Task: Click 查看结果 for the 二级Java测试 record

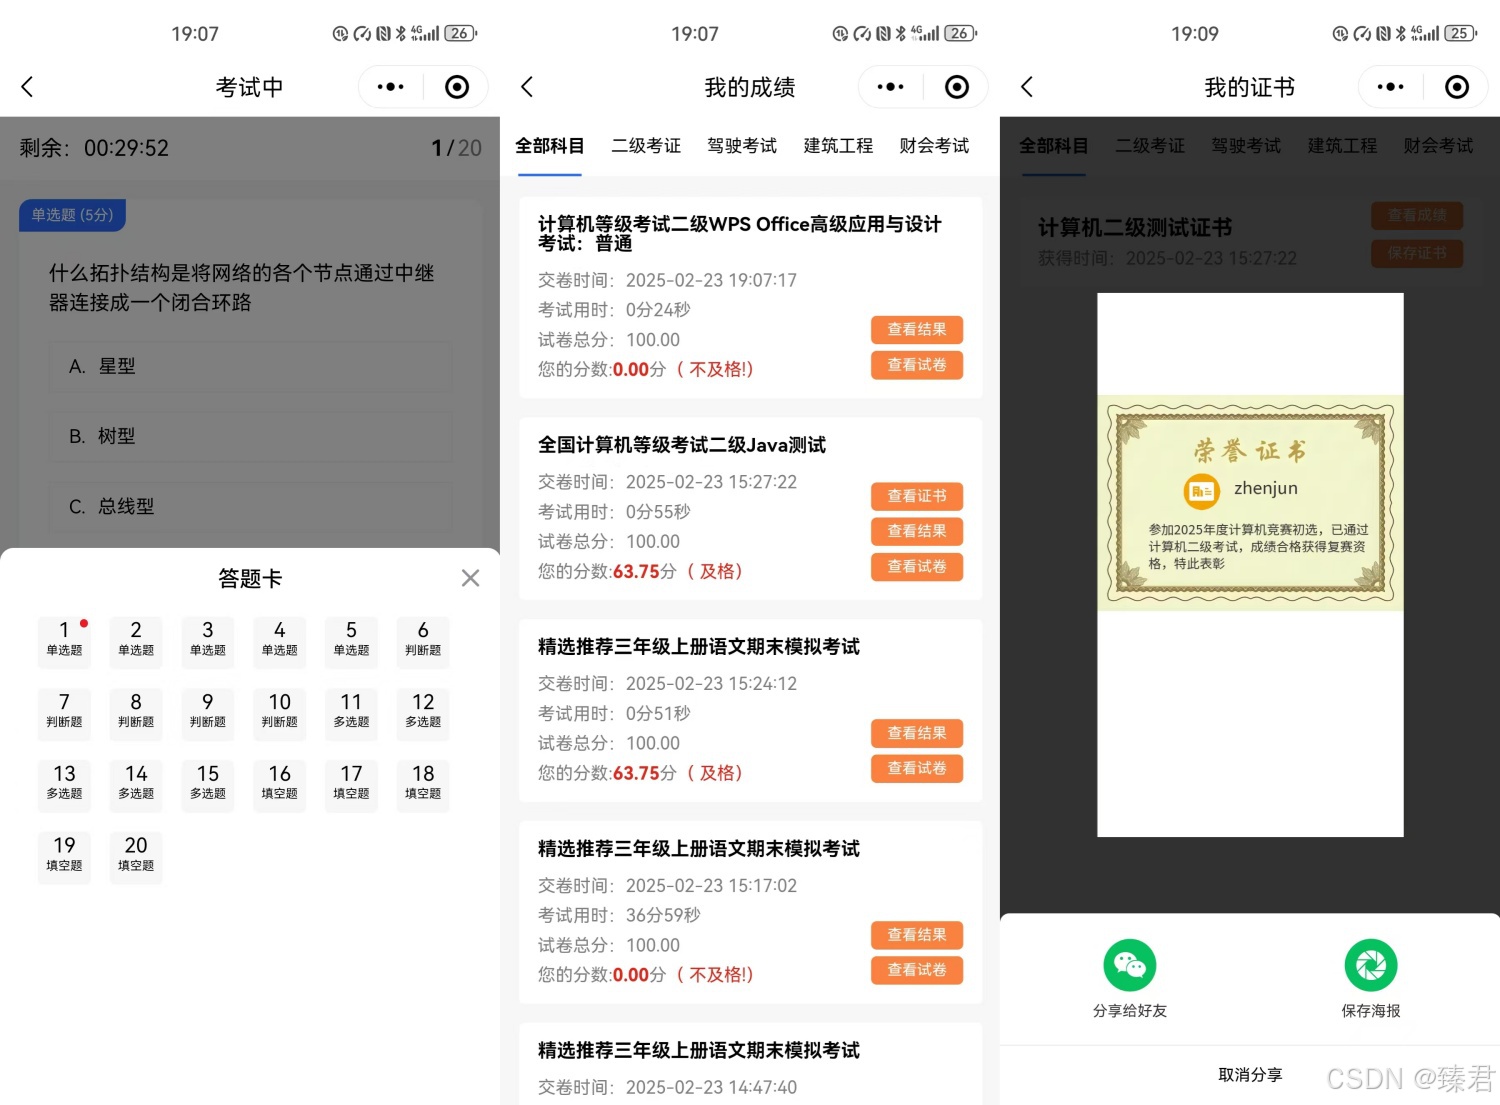Action: [917, 531]
